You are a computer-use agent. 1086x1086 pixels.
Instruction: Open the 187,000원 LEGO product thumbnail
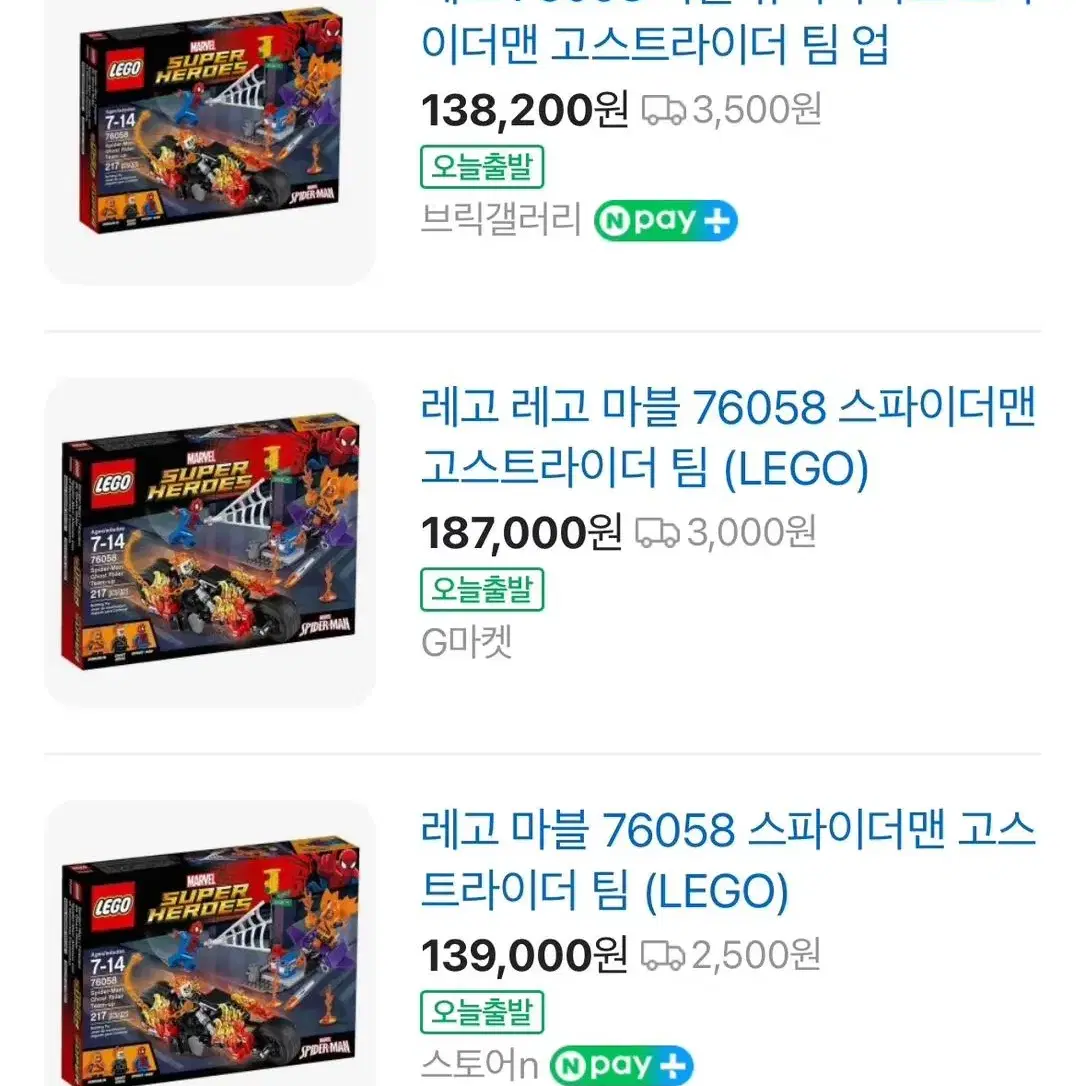210,542
